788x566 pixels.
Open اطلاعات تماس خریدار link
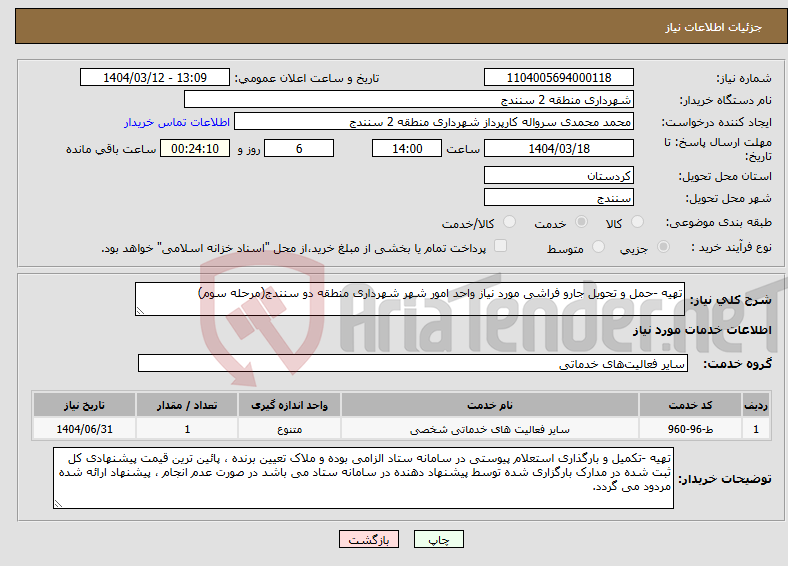tap(177, 122)
